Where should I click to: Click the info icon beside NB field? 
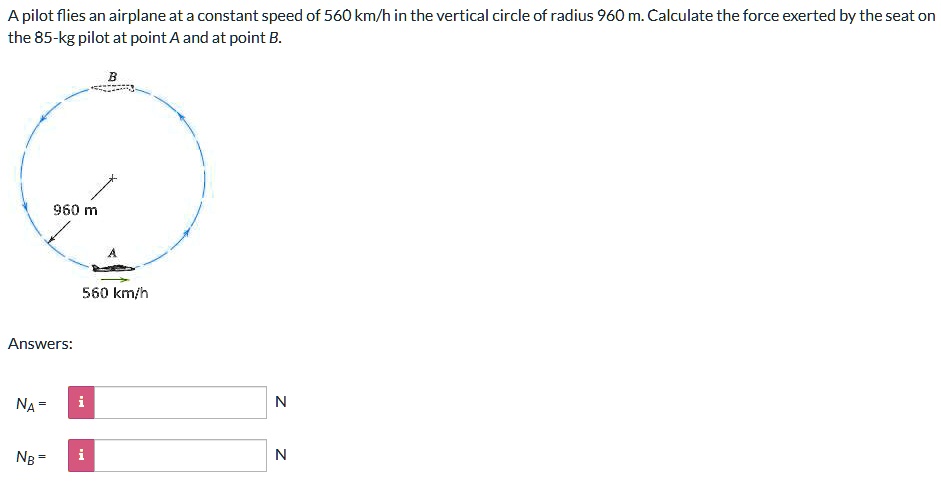(83, 456)
